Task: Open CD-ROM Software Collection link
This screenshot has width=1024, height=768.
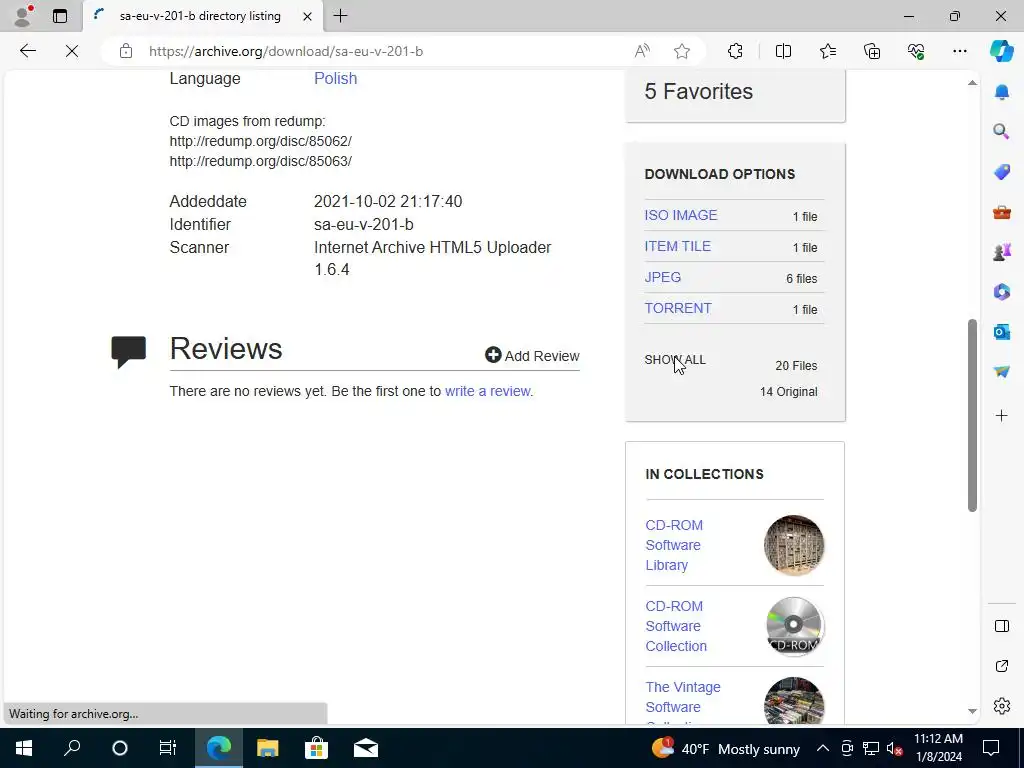Action: [x=676, y=626]
